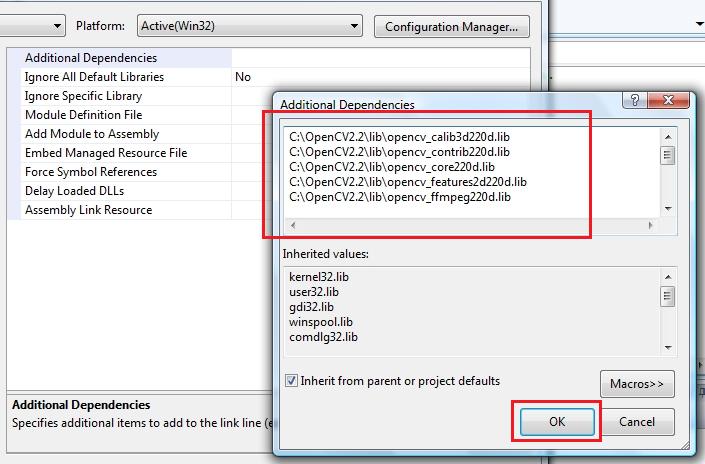Screen dimensions: 705x464
Task: Click the opencv_calib3d220d.lib line
Action: tap(399, 137)
